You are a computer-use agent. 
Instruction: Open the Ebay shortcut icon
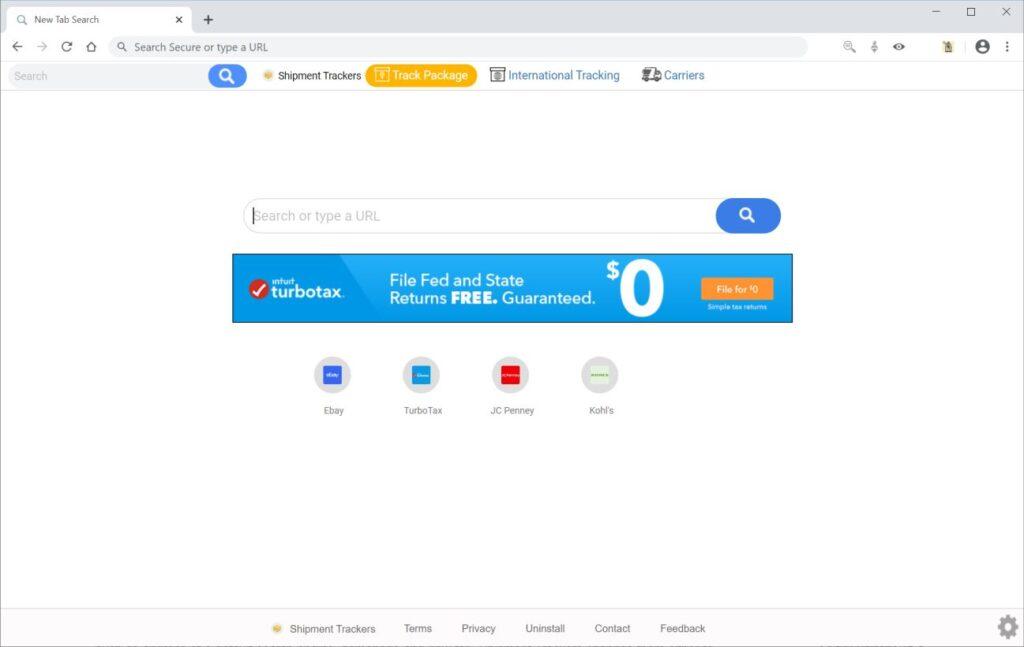click(x=332, y=375)
